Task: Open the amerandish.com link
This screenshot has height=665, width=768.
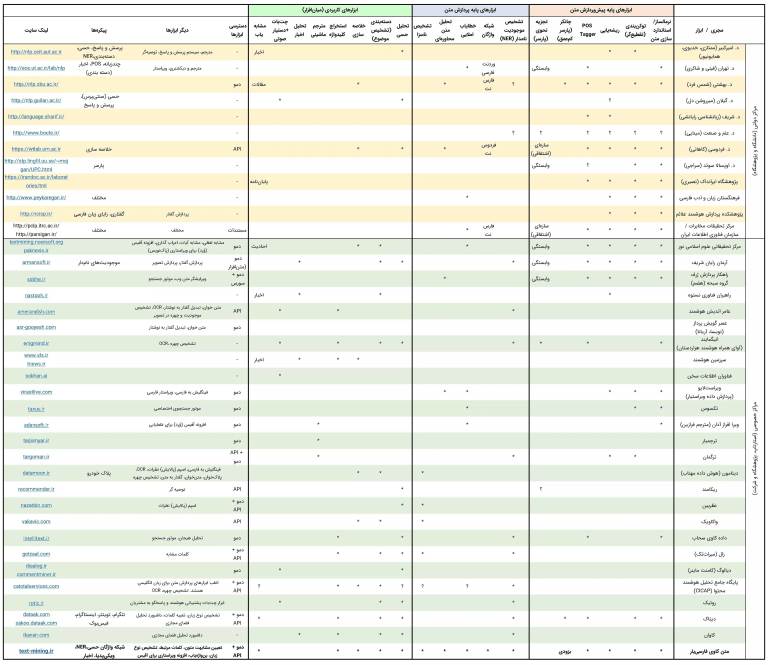Action: [36, 311]
